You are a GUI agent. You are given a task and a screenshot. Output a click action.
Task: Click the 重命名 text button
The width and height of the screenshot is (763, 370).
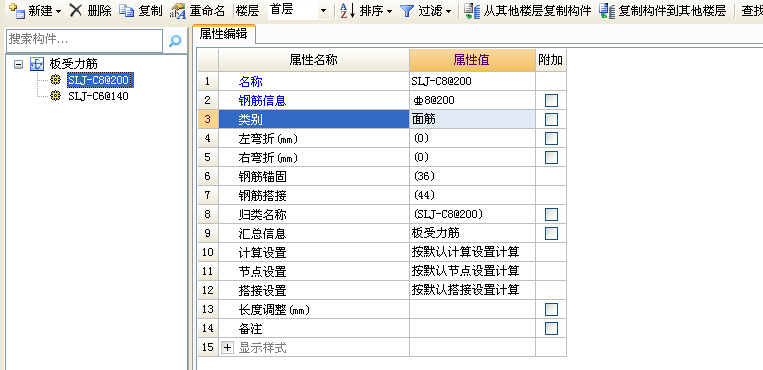207,11
